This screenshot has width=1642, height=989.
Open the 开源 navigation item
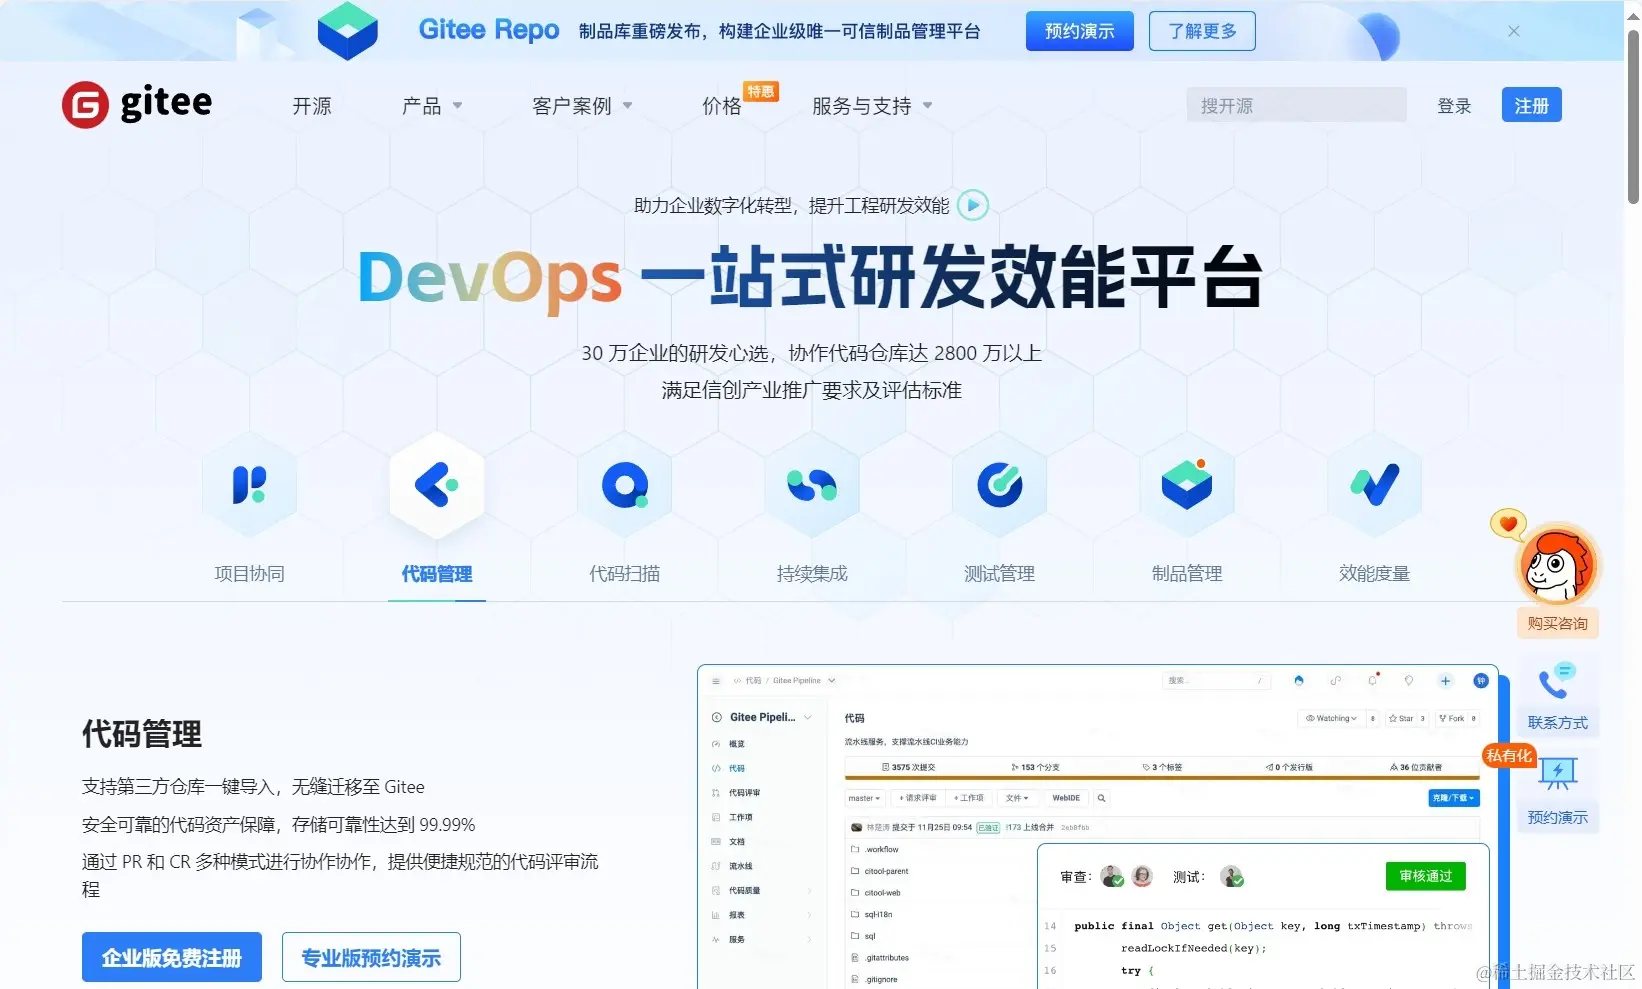pyautogui.click(x=311, y=106)
